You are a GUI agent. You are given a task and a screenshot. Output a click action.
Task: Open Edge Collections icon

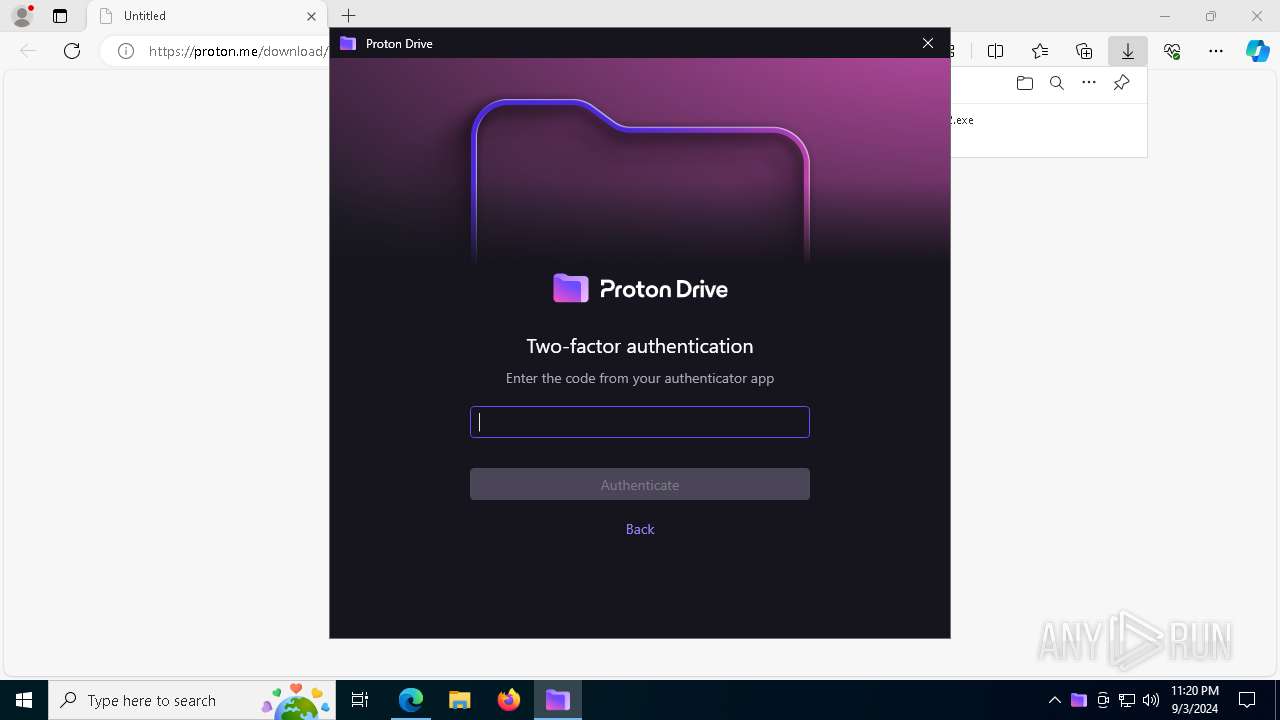click(x=1084, y=51)
